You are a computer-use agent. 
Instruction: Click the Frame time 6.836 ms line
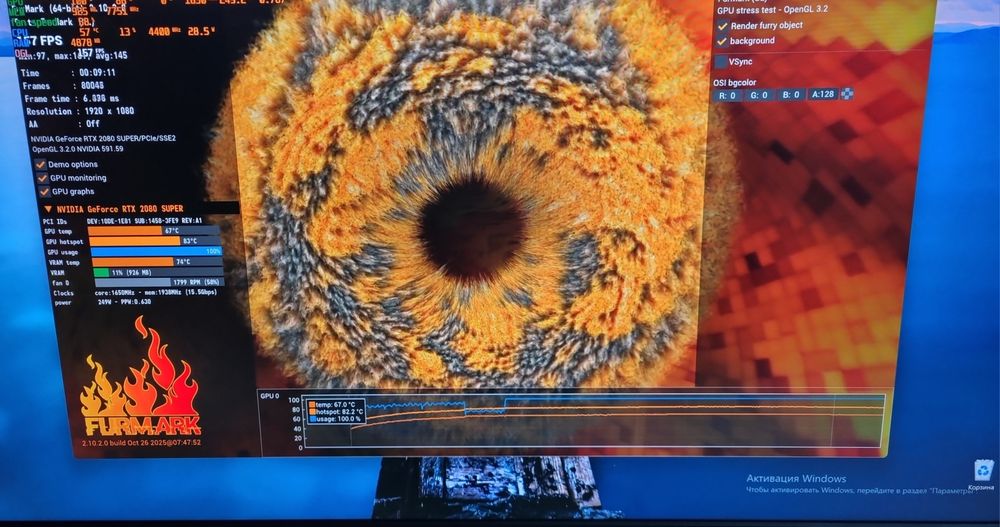72,99
